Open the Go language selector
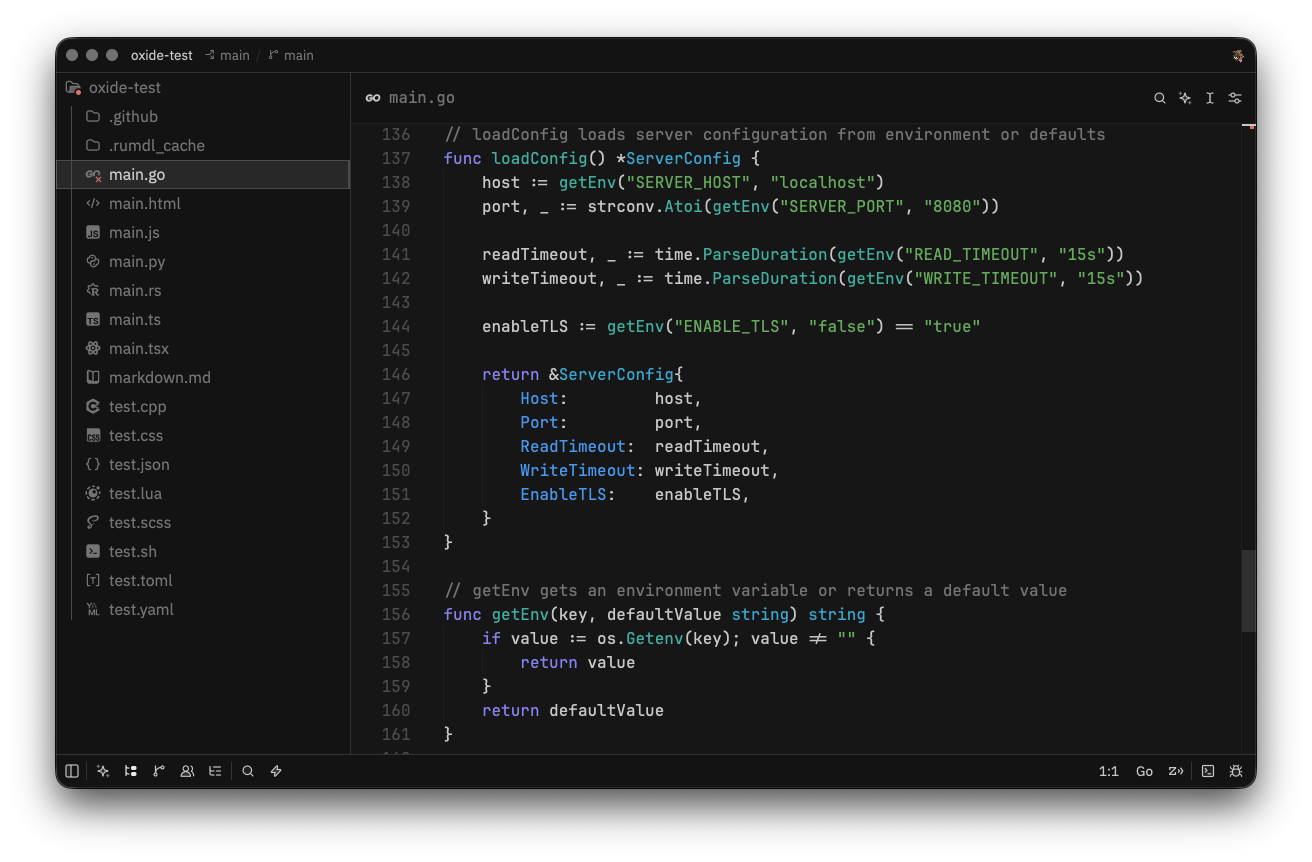This screenshot has height=862, width=1312. click(1144, 771)
